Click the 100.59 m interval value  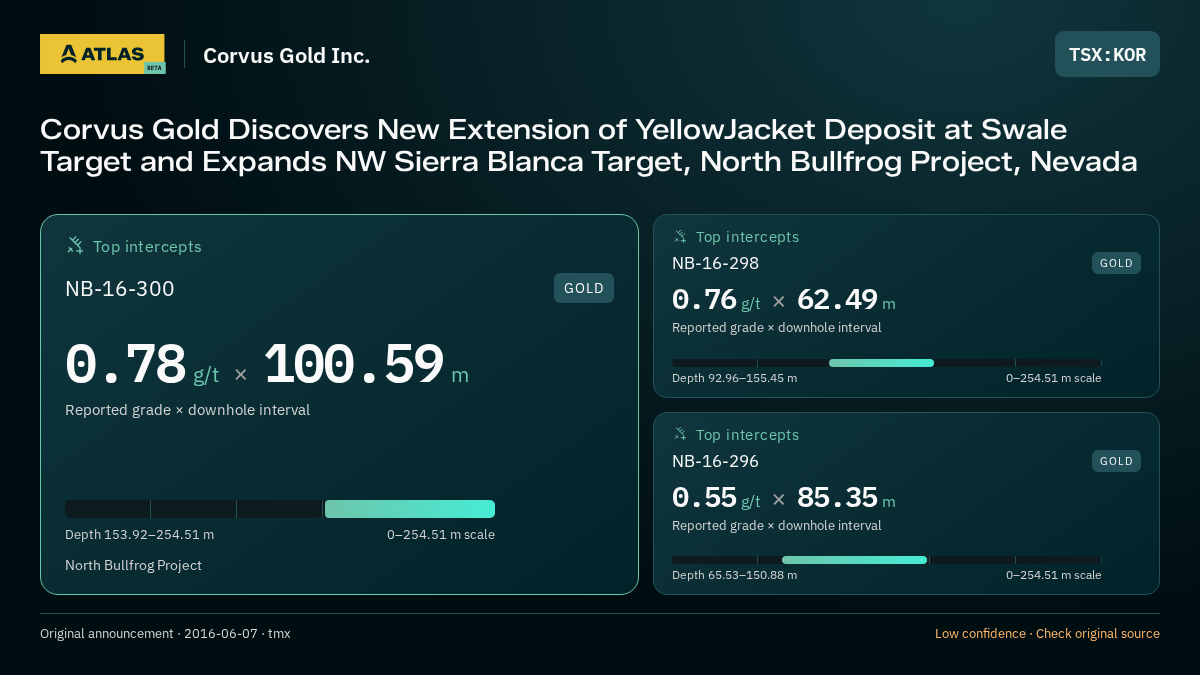tap(366, 365)
